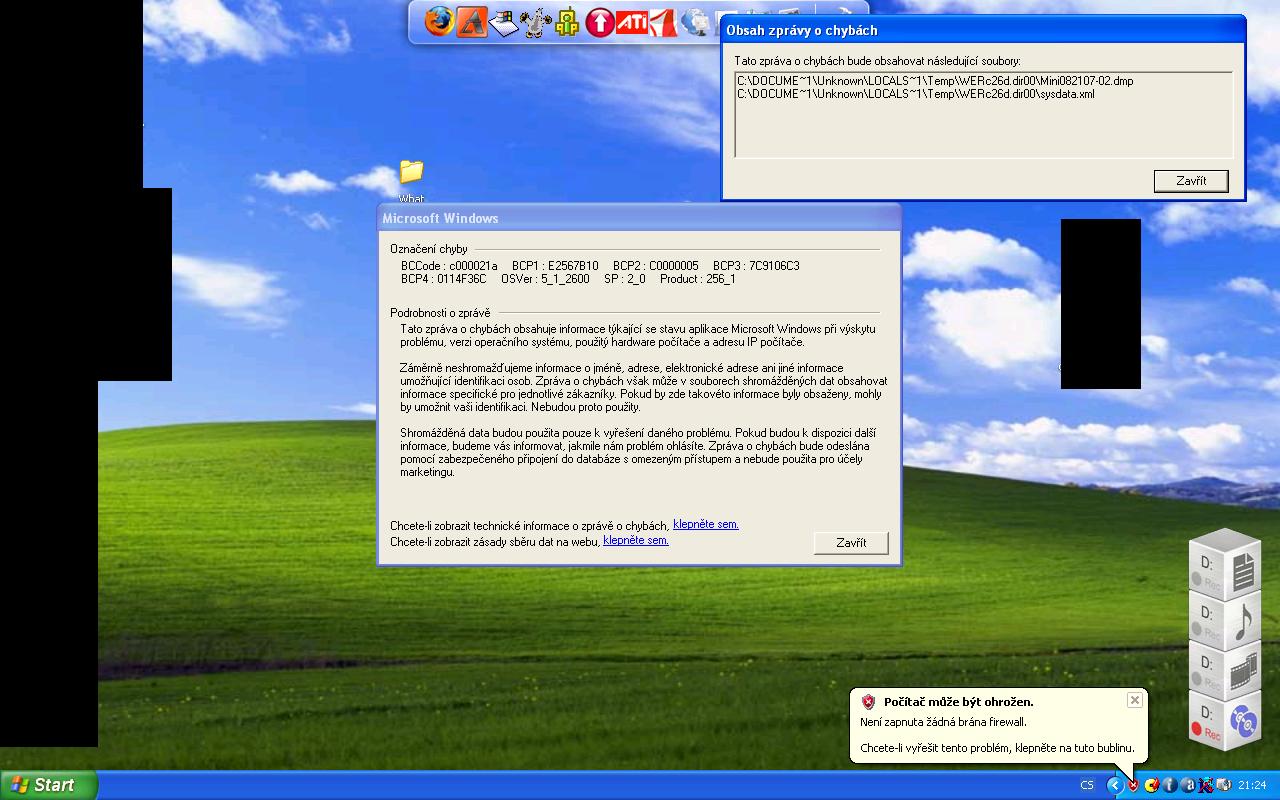Click the red up-arrow icon in the dock

(x=599, y=22)
